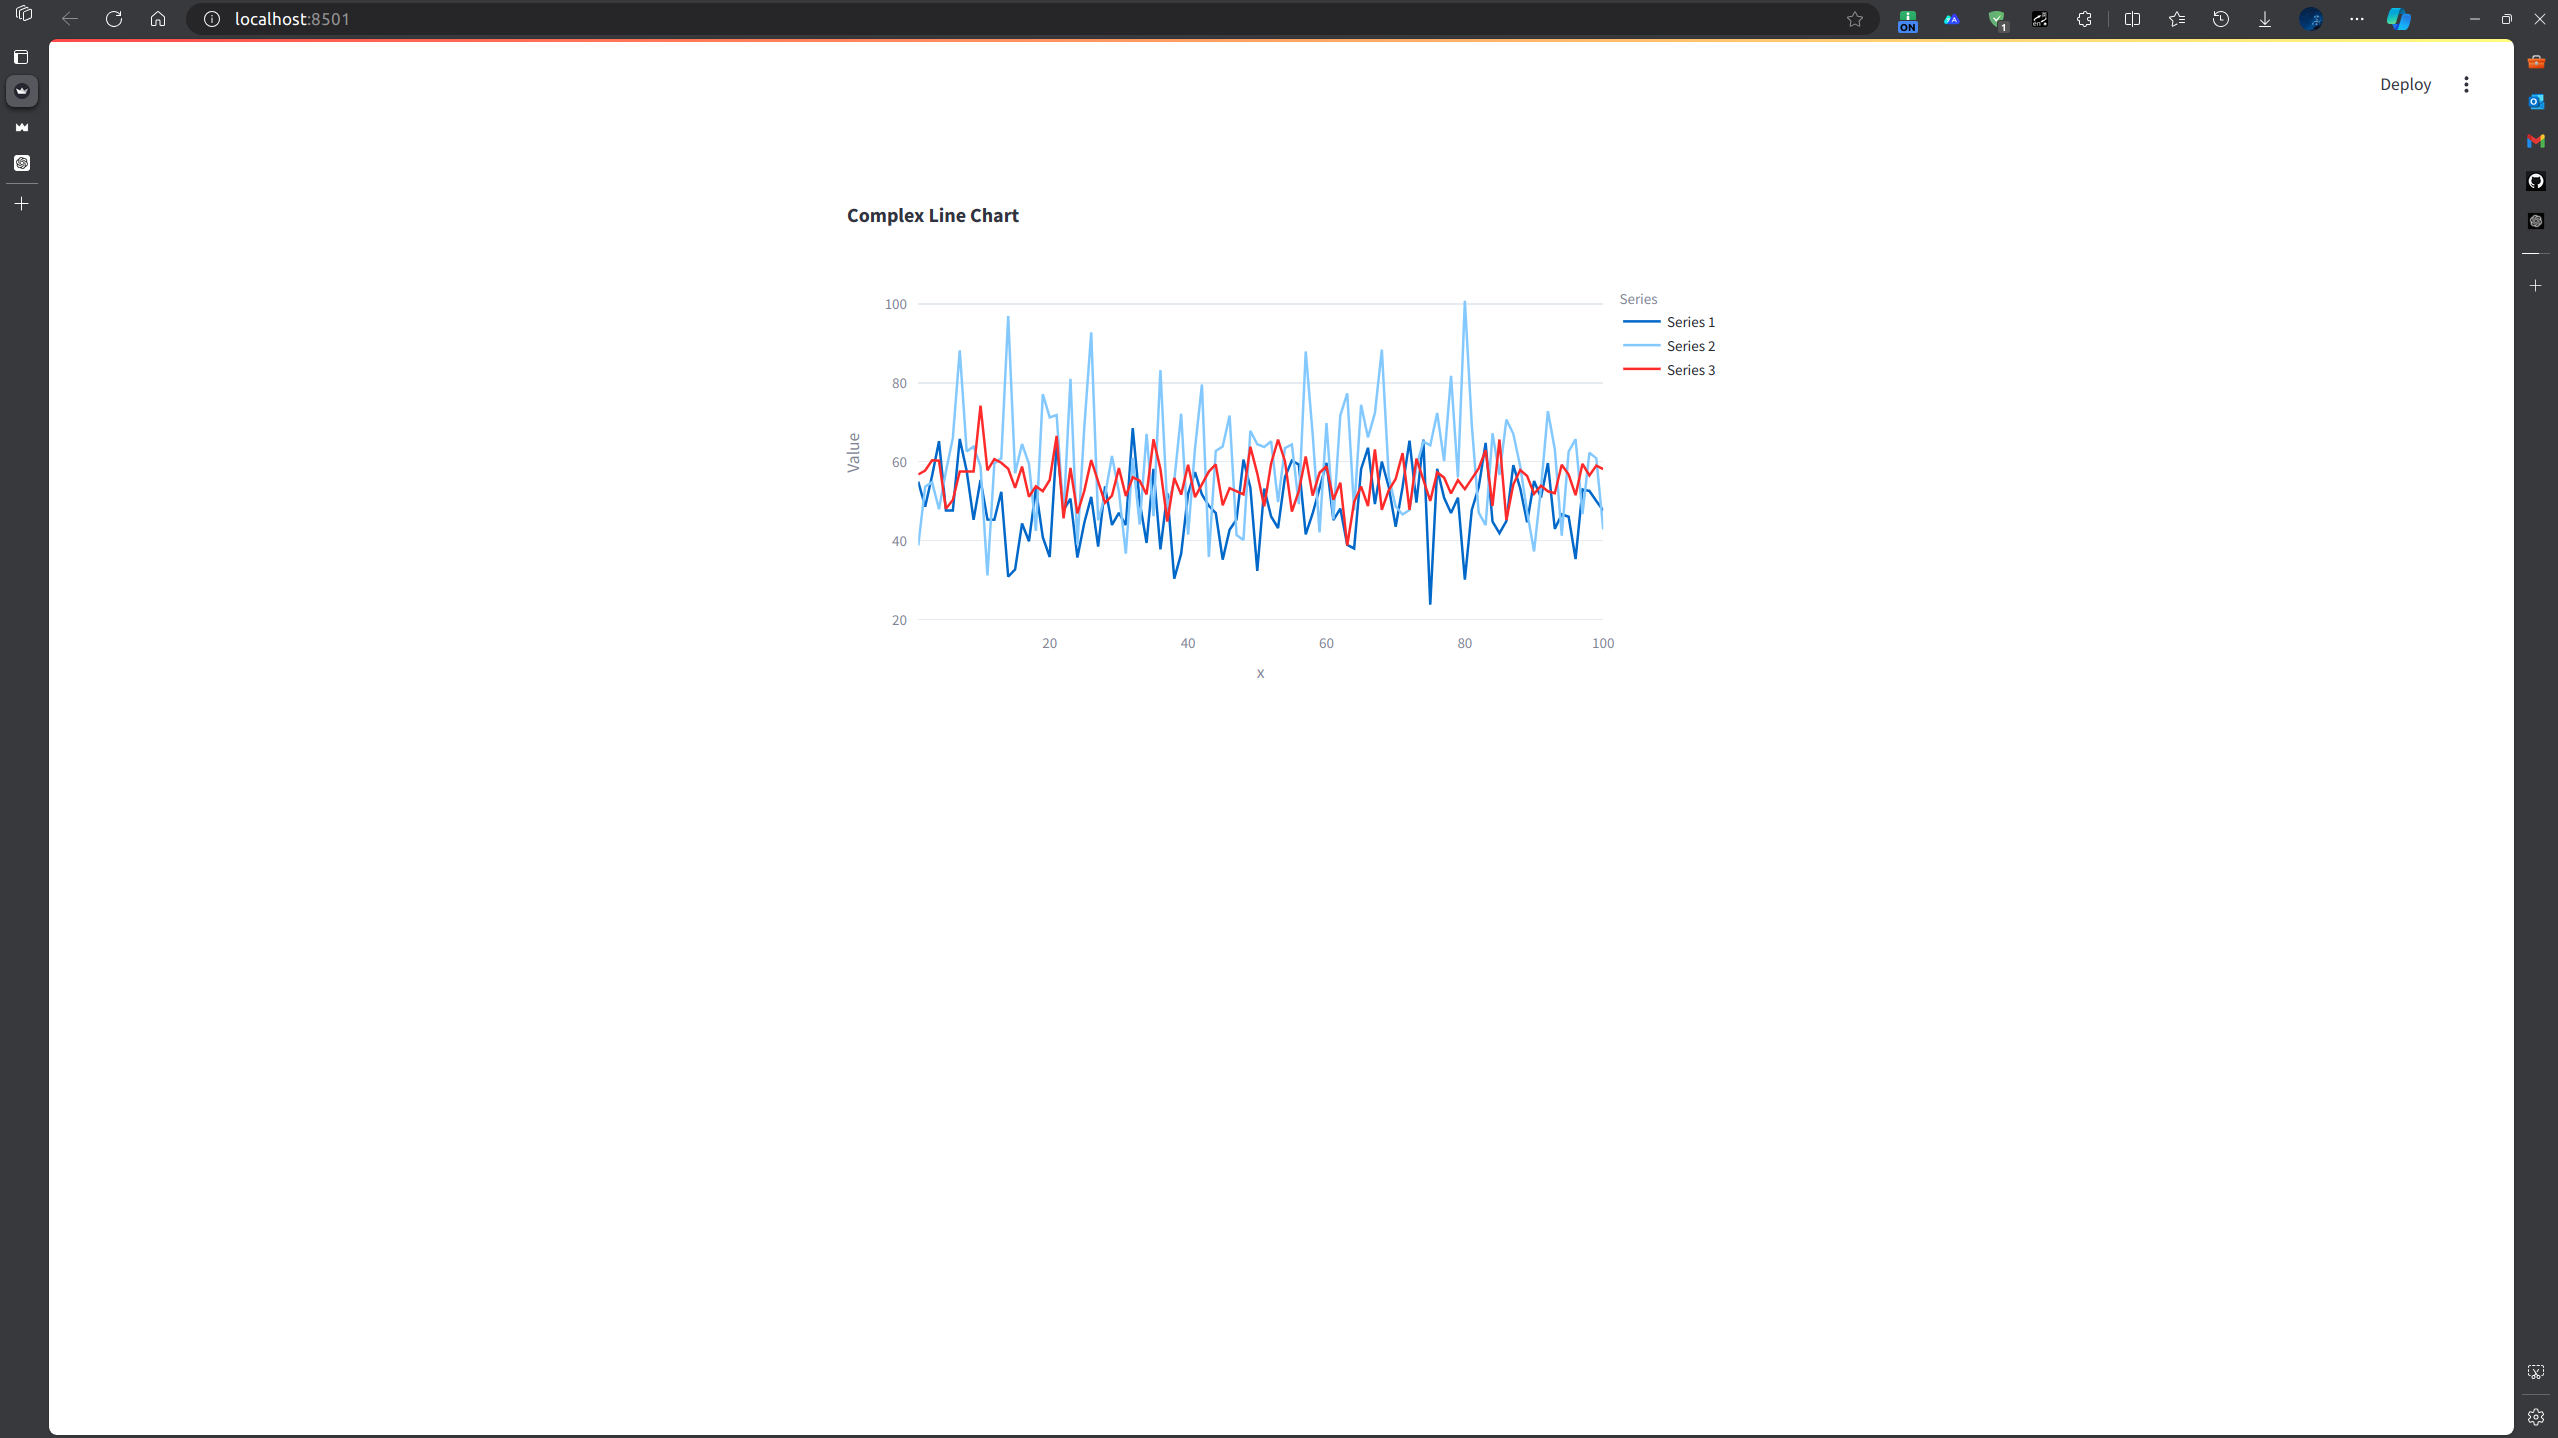Open GitHub in the right sidebar

[2535, 181]
